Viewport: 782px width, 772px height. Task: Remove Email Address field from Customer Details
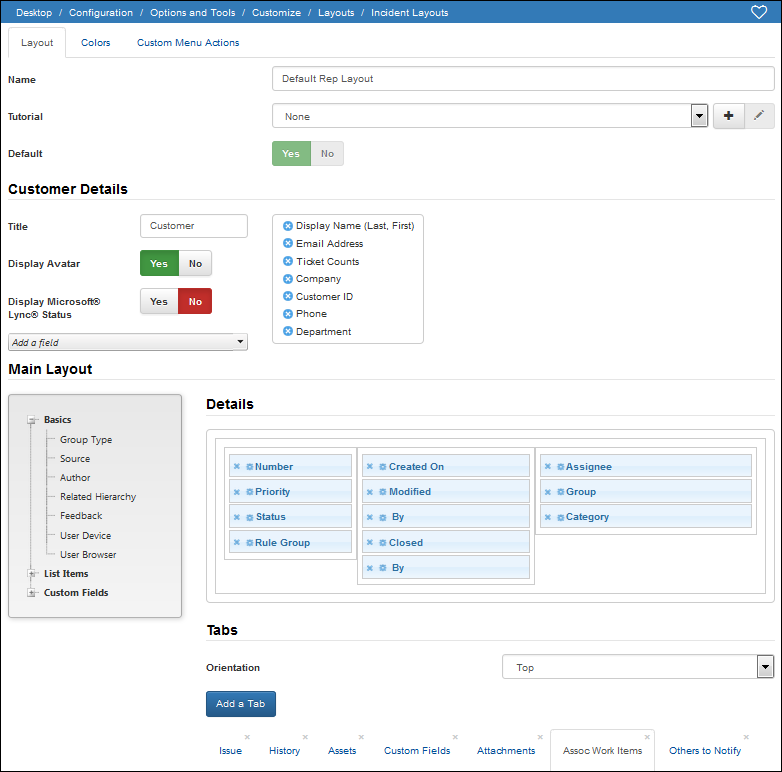pyautogui.click(x=288, y=243)
